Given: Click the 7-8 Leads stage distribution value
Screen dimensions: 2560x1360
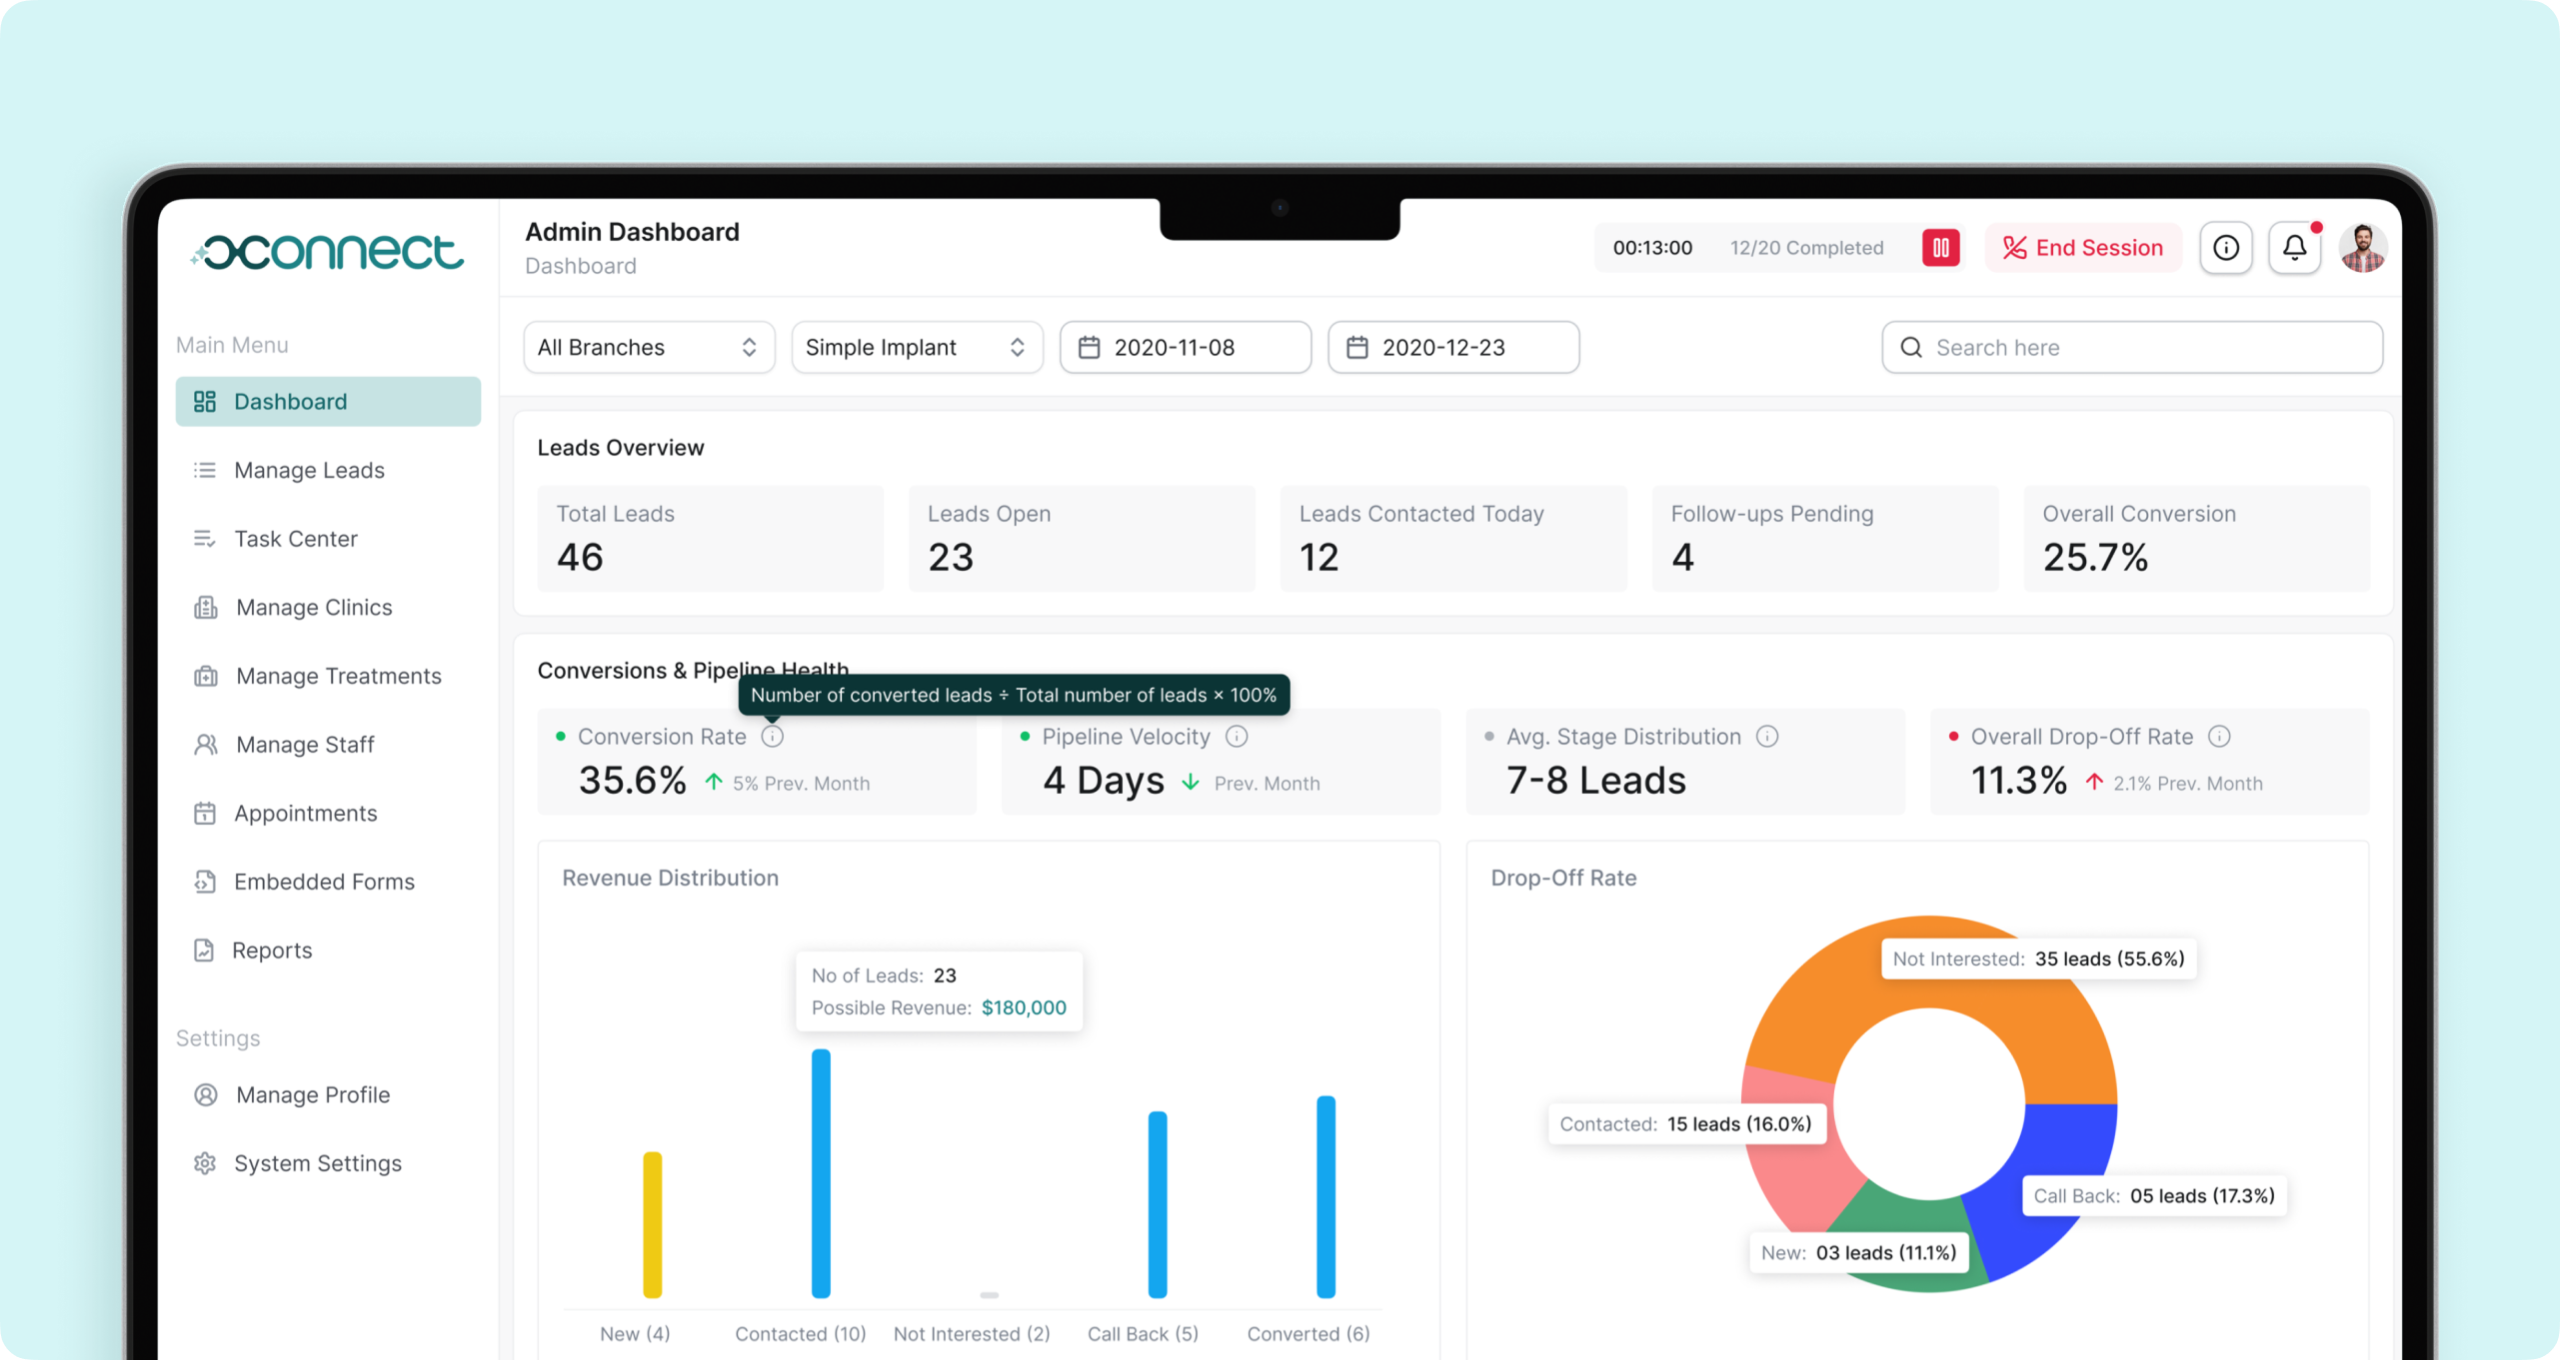Looking at the screenshot, I should pos(1597,781).
